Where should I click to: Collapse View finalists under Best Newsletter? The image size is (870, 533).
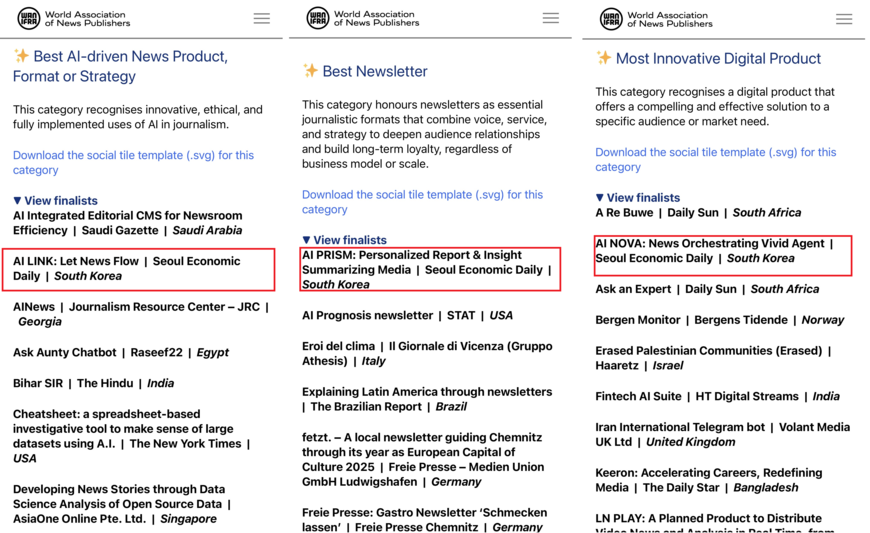[x=344, y=240]
